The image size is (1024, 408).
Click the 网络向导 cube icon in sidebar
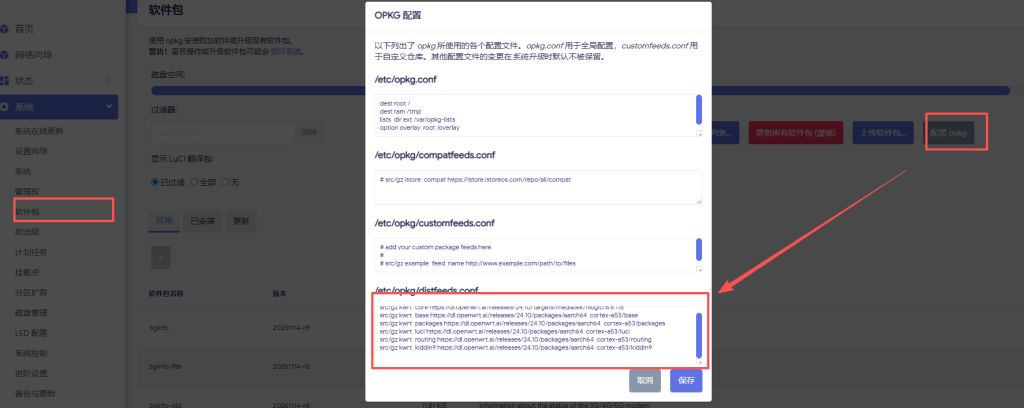coord(5,55)
